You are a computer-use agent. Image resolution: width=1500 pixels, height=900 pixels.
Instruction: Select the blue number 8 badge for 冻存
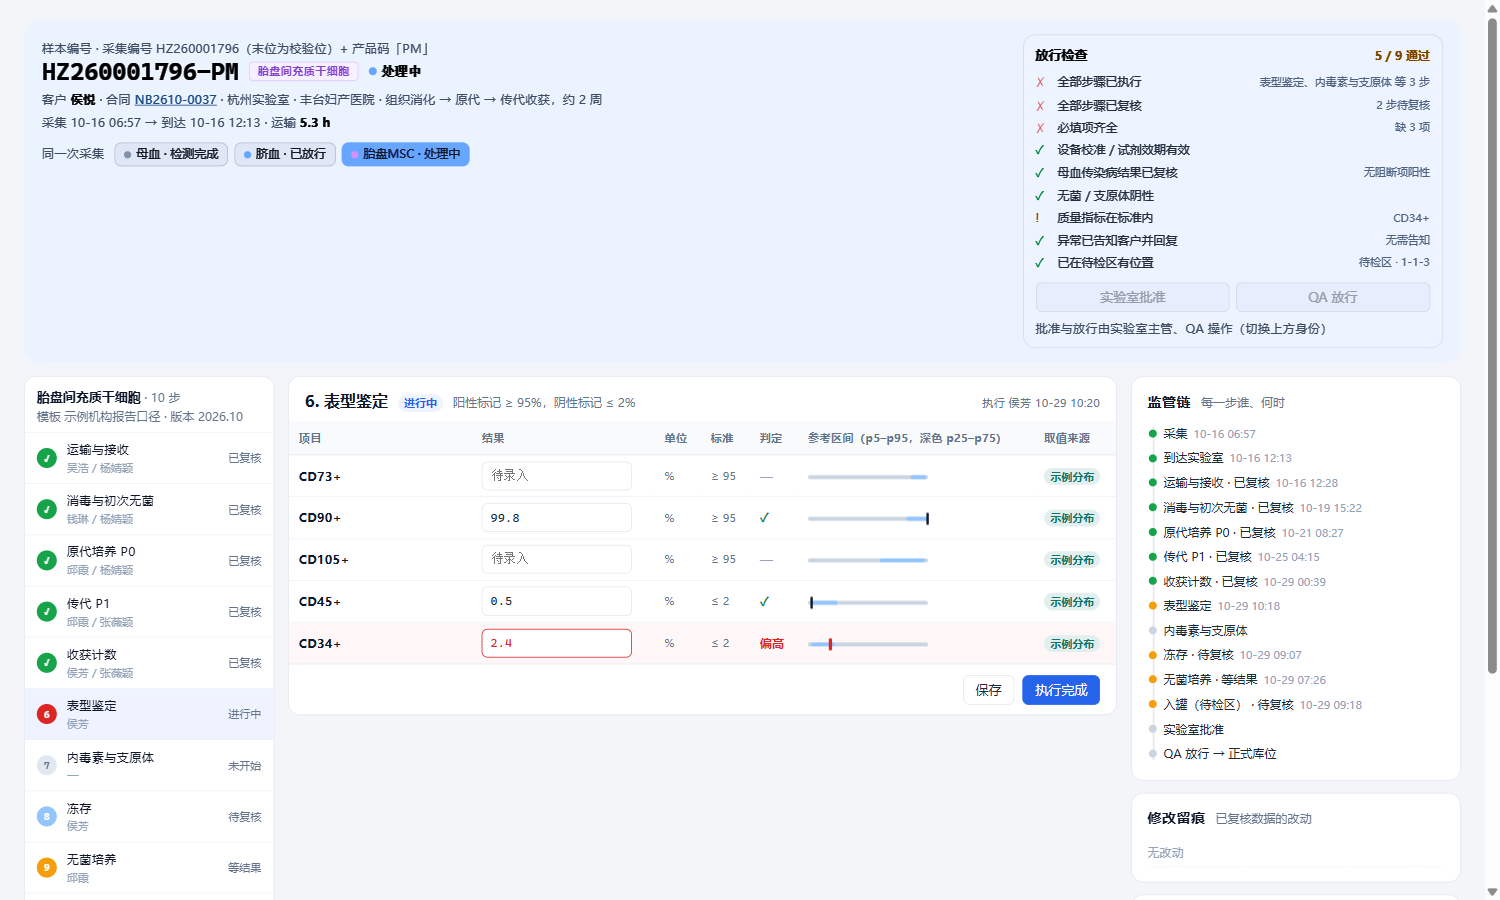[46, 816]
